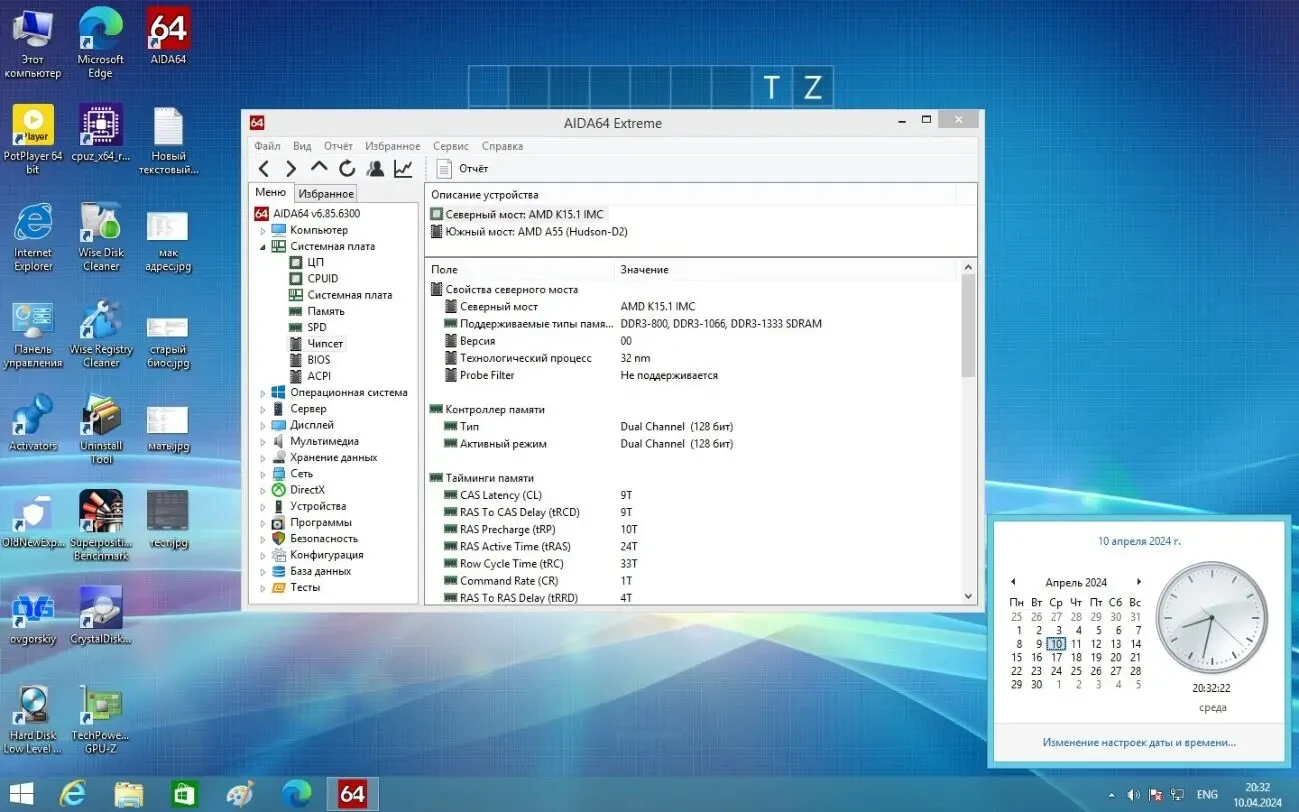
Task: Advance calendar to next month arrow
Action: pos(1138,581)
